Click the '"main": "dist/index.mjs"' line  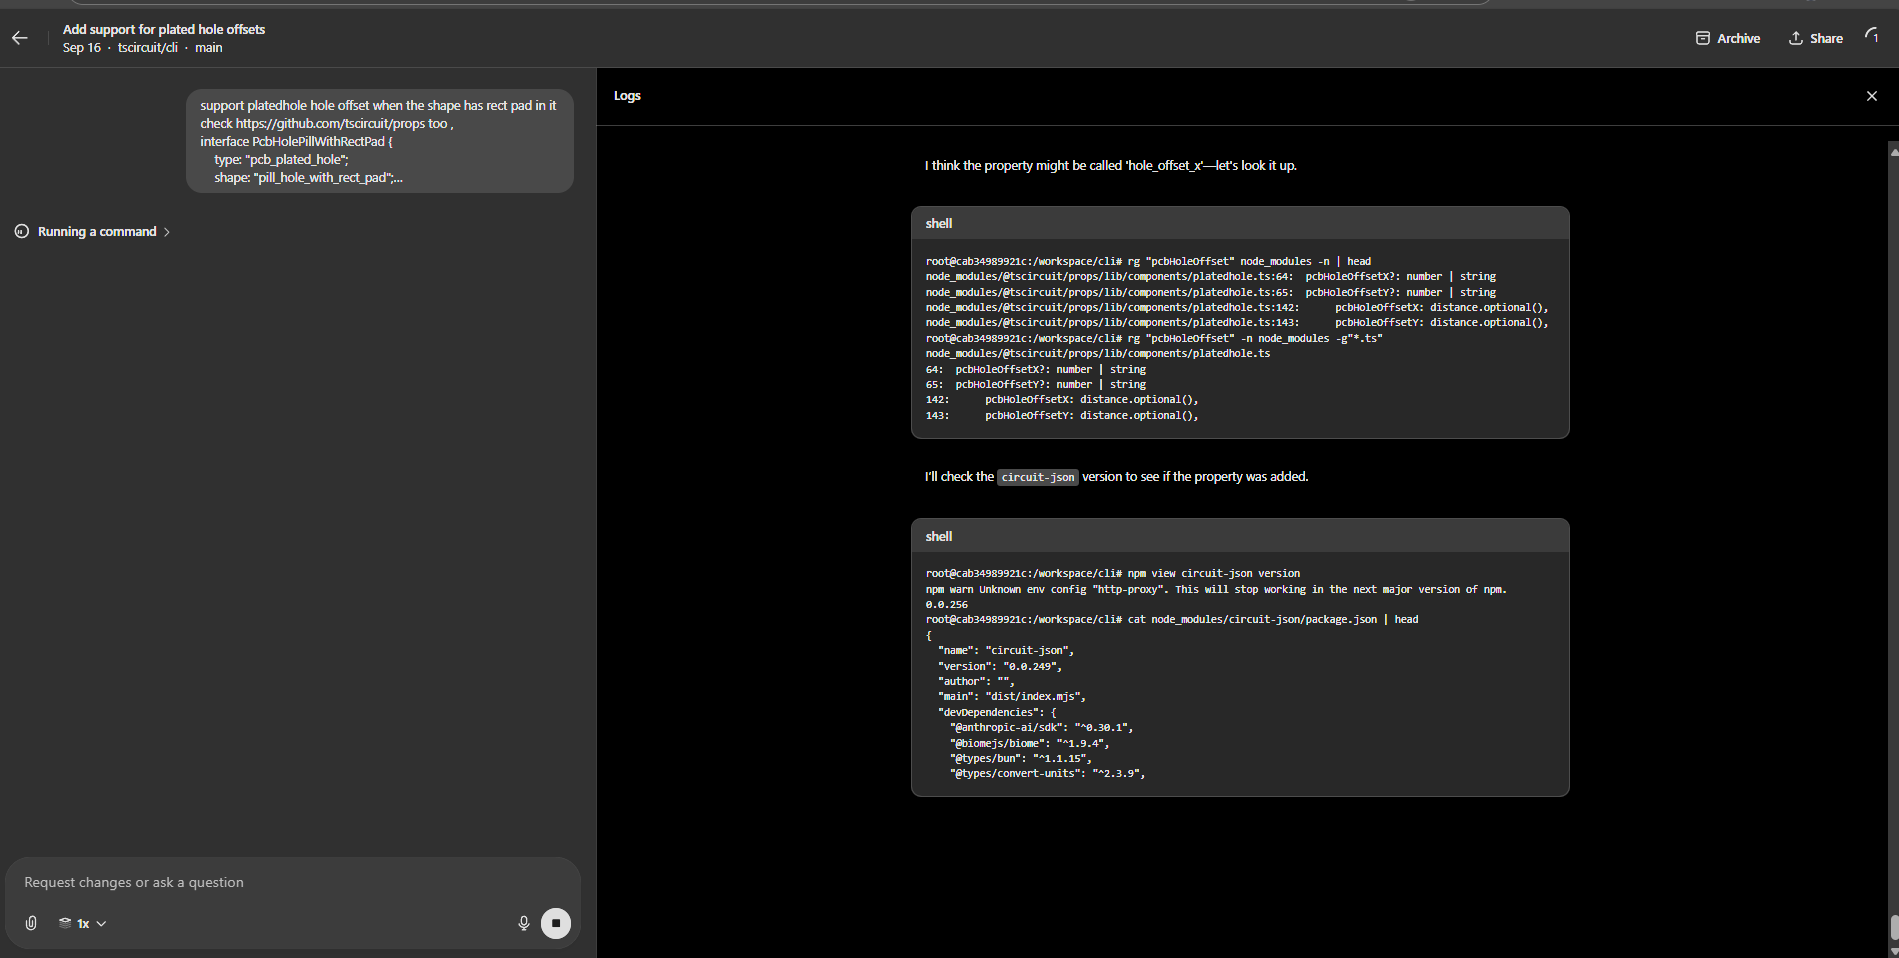[1012, 696]
